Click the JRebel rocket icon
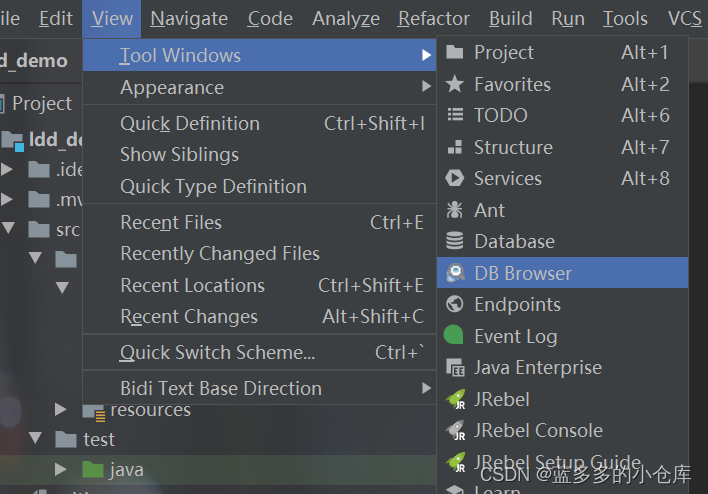 (456, 399)
